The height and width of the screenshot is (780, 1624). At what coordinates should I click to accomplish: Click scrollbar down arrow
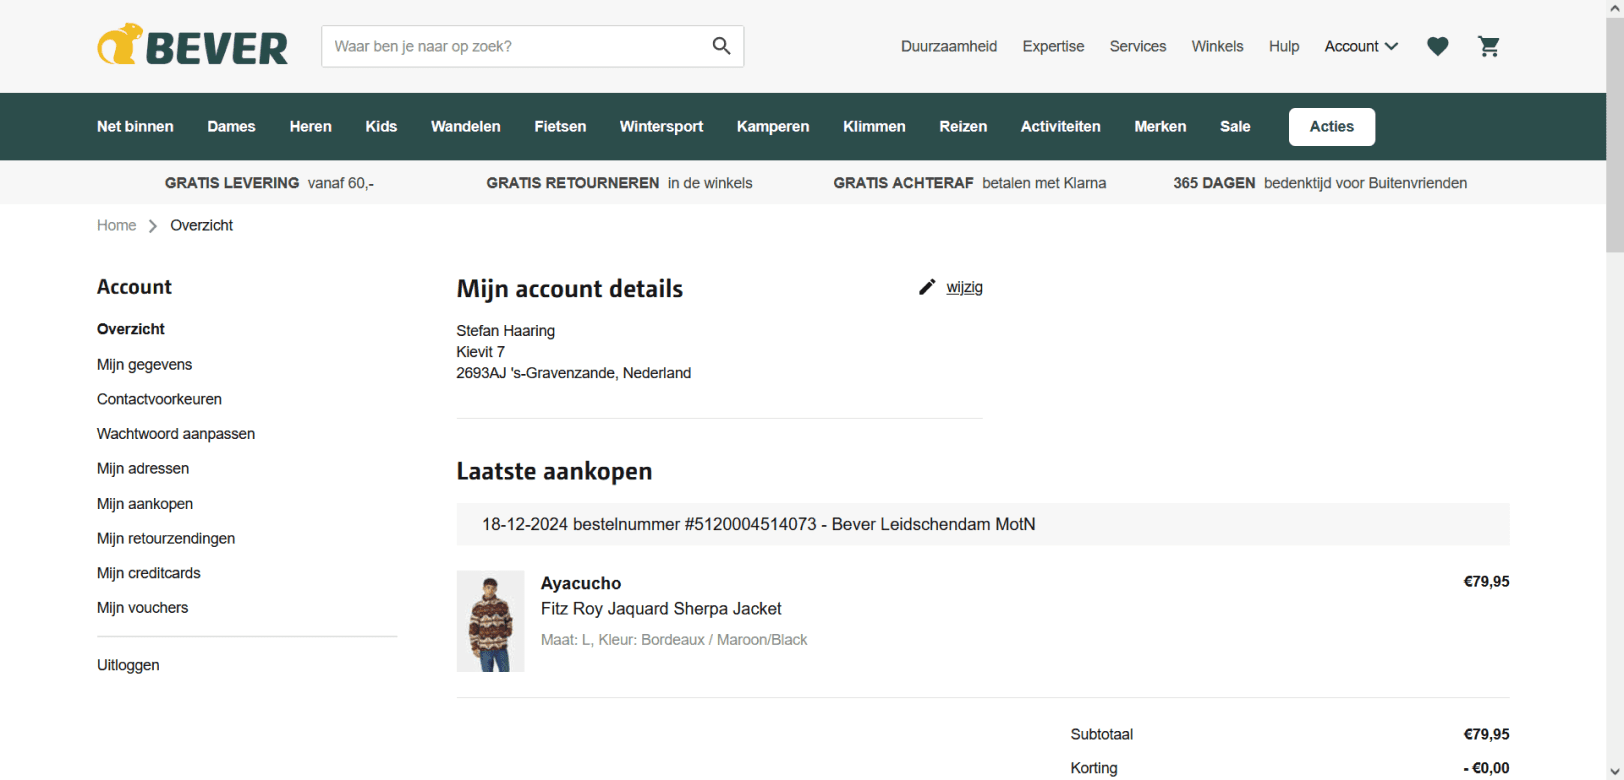click(1615, 772)
